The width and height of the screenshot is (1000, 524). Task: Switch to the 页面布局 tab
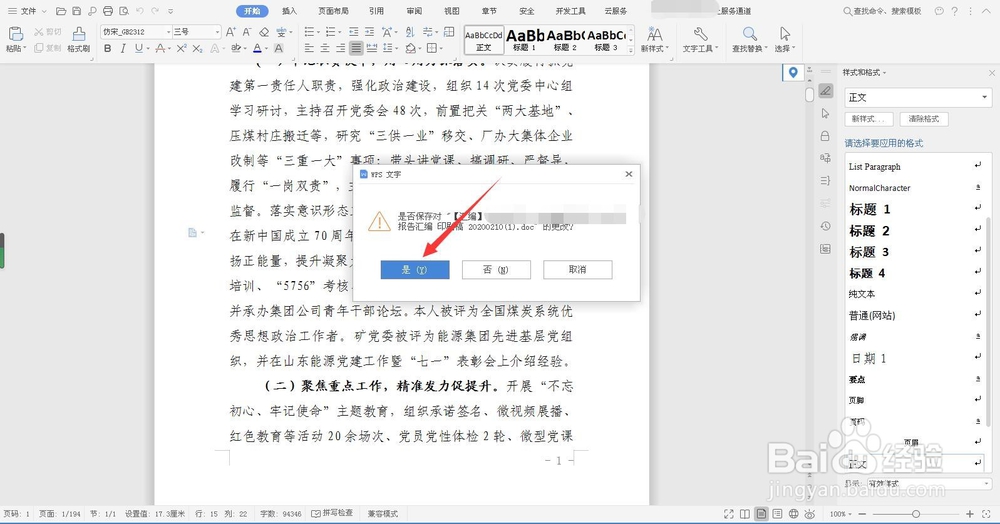(334, 11)
